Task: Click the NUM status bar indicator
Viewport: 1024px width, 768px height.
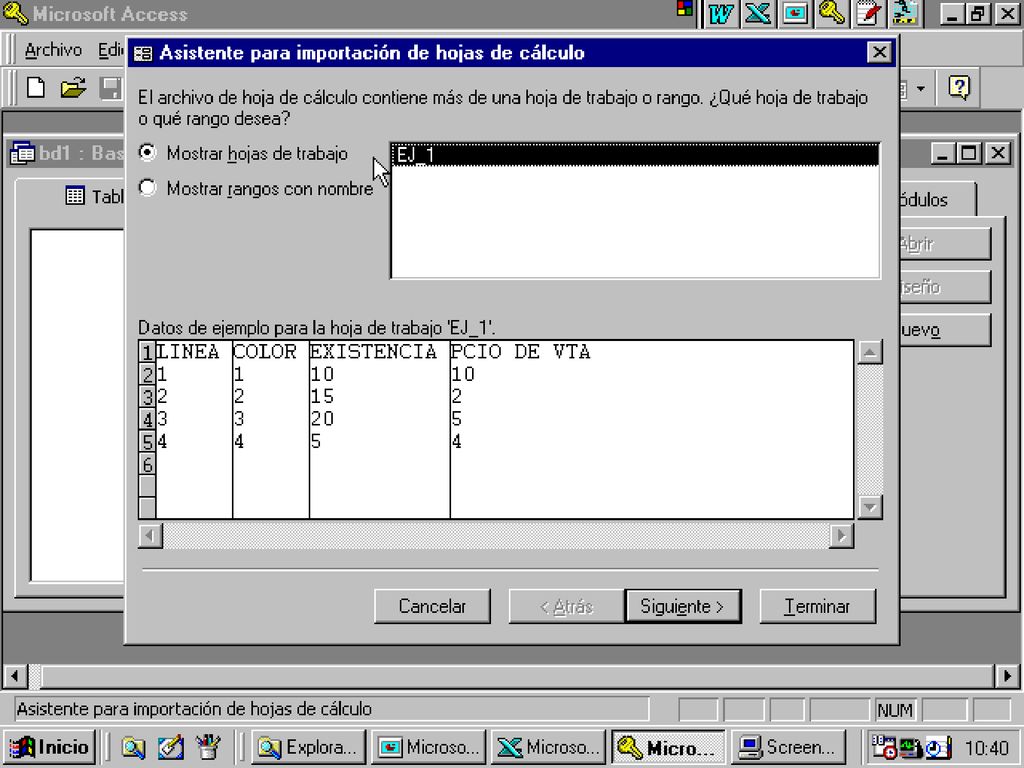Action: click(x=894, y=710)
